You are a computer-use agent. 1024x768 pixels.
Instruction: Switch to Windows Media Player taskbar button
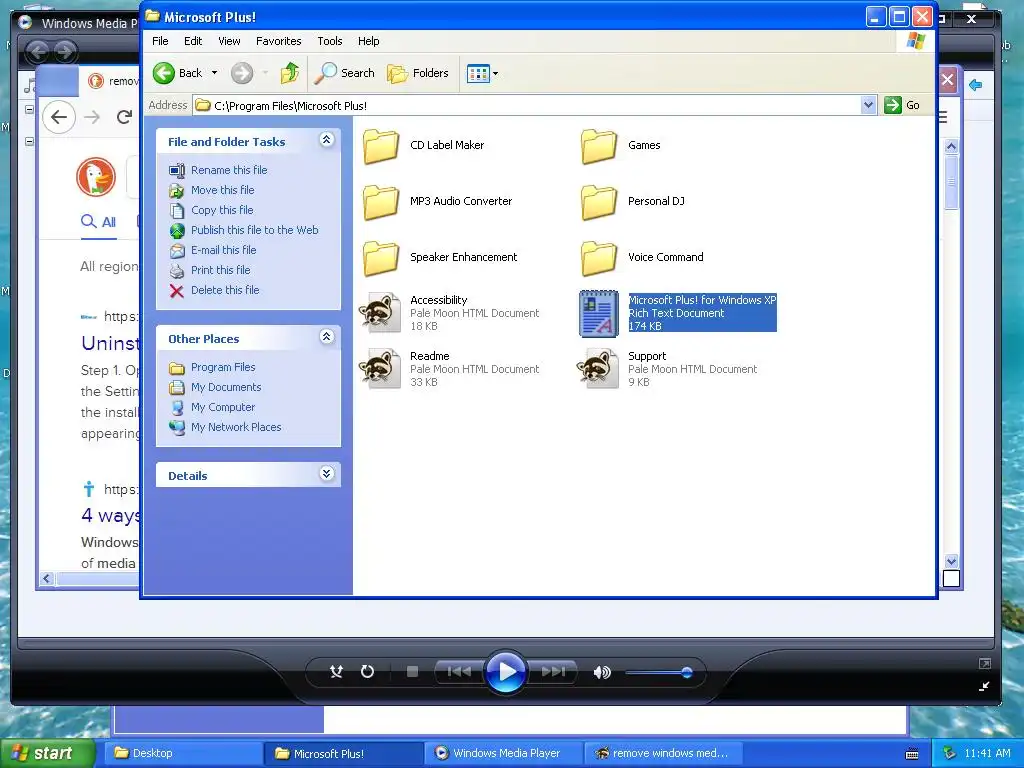click(502, 753)
